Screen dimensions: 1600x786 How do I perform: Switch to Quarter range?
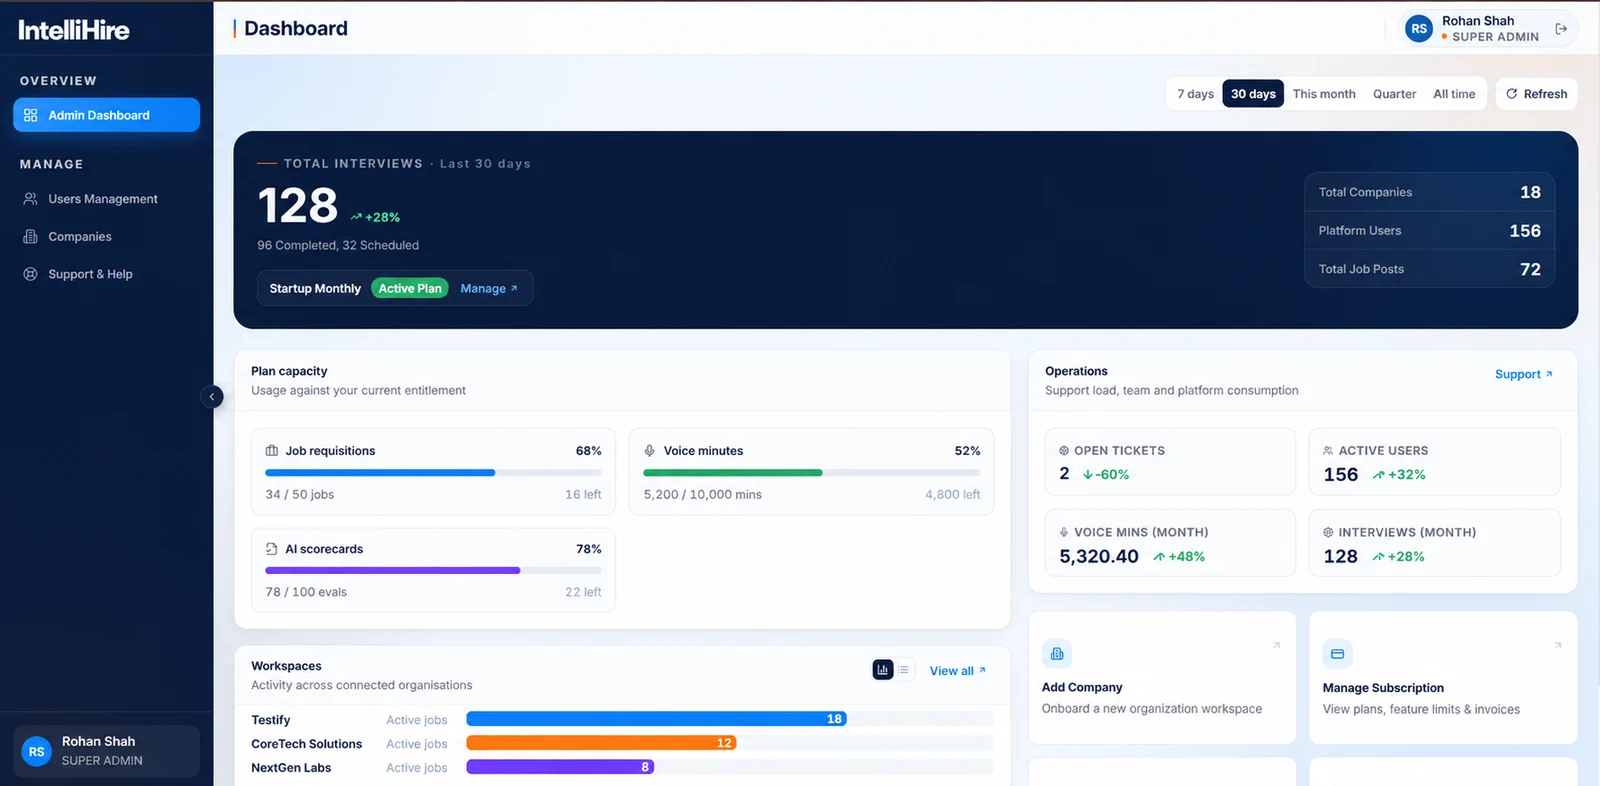coord(1394,94)
